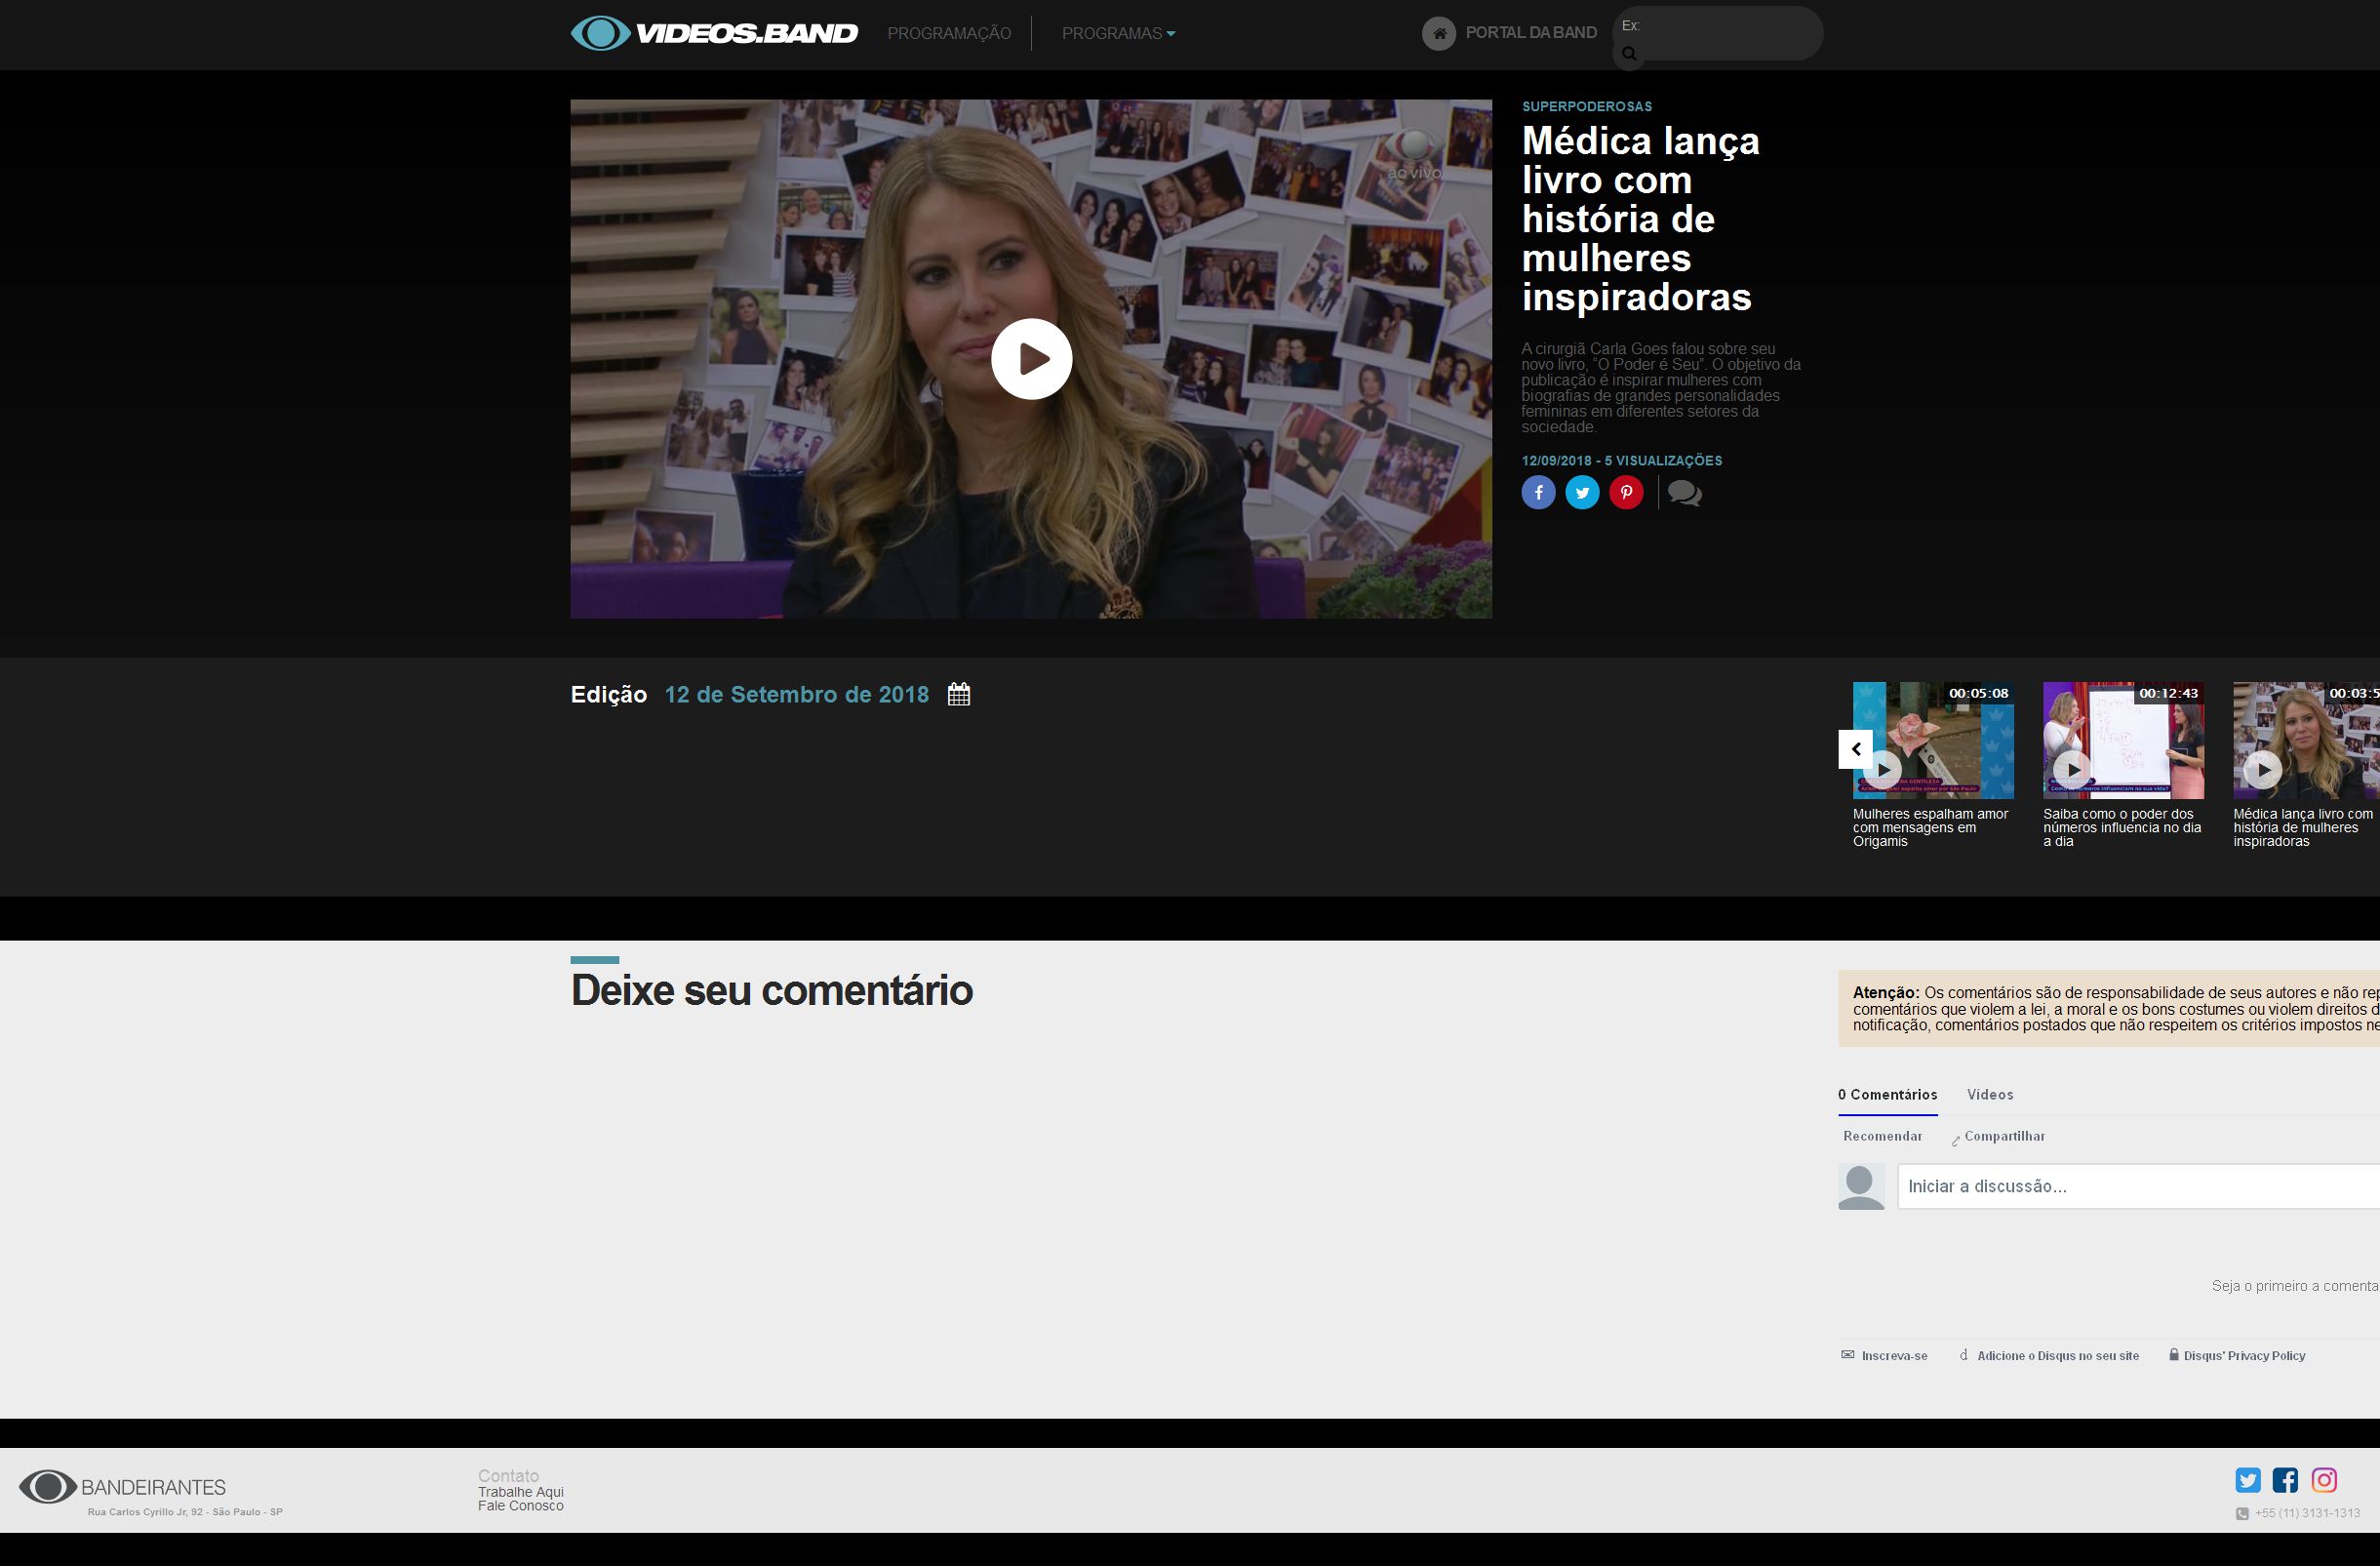Click the search magnifier icon
This screenshot has height=1566, width=2380.
(x=1629, y=54)
